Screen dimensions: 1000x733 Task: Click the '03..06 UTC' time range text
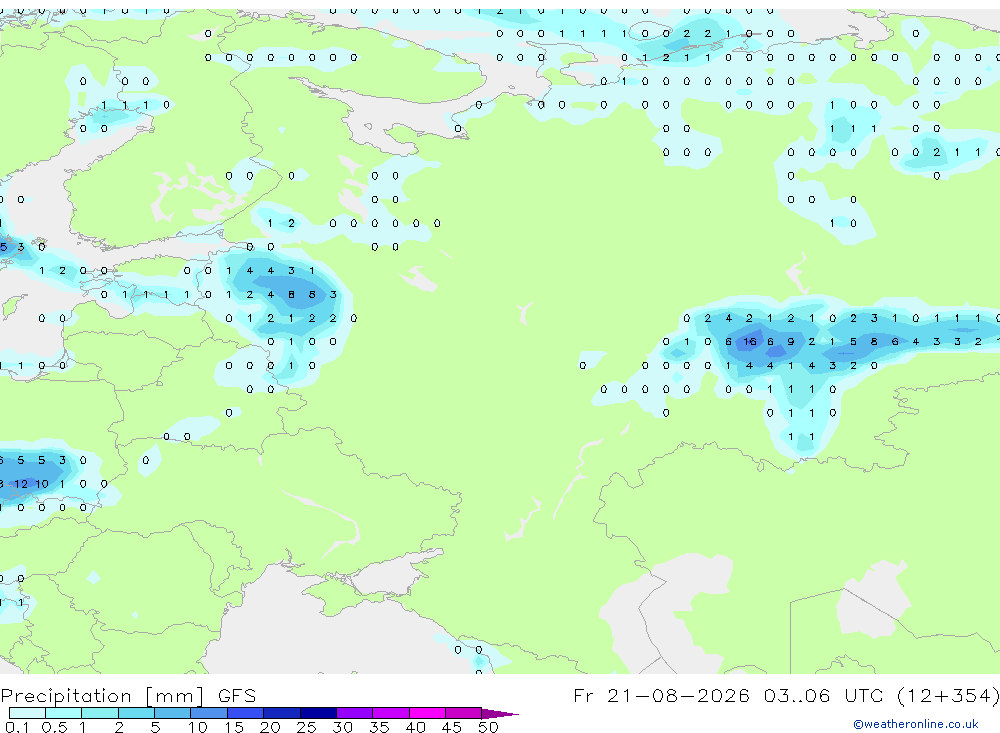[824, 695]
